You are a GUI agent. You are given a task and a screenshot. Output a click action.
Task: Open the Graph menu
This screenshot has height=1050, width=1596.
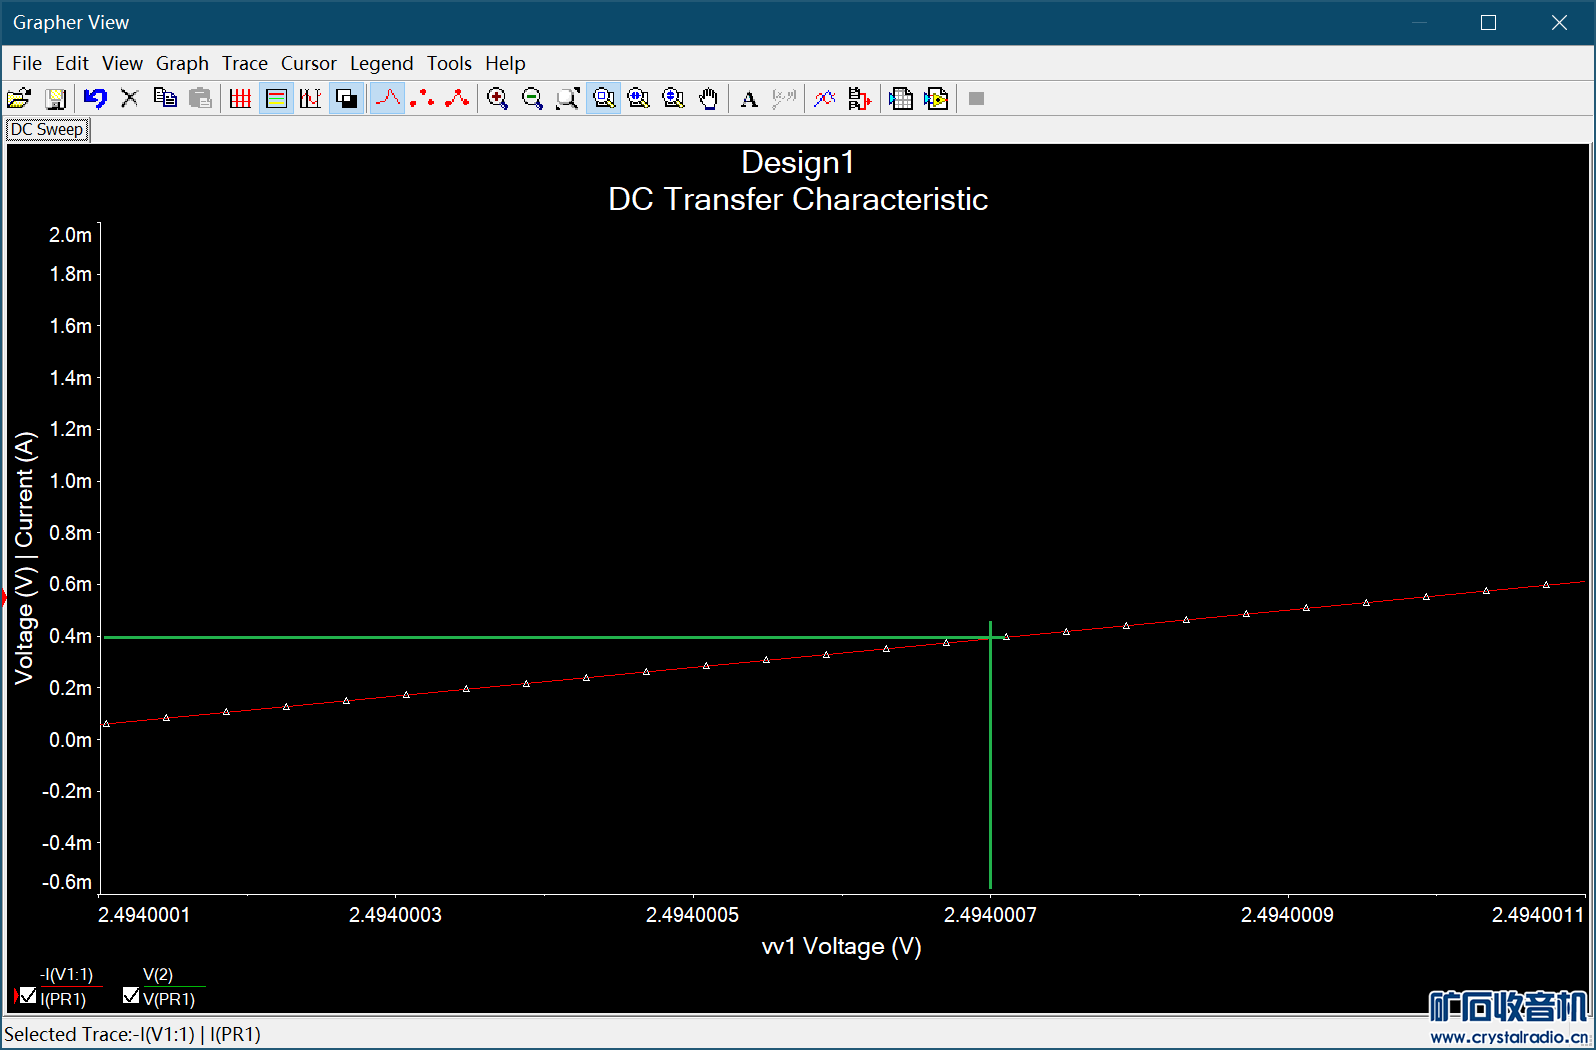tap(182, 63)
